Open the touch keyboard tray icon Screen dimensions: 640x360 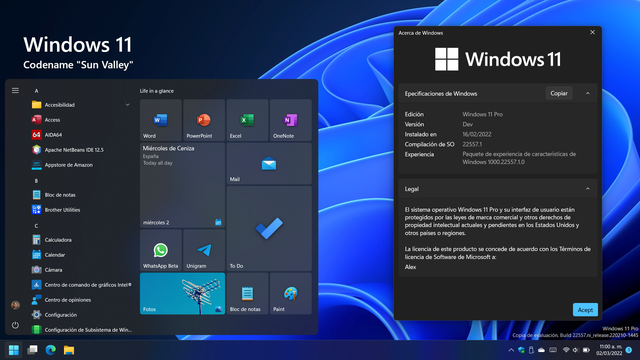553,350
